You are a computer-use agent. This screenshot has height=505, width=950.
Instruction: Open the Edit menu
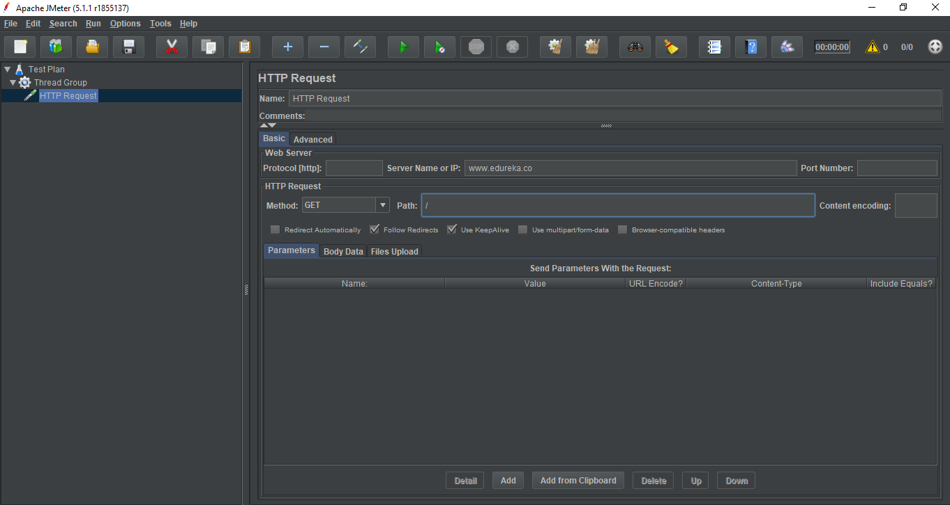(x=33, y=24)
